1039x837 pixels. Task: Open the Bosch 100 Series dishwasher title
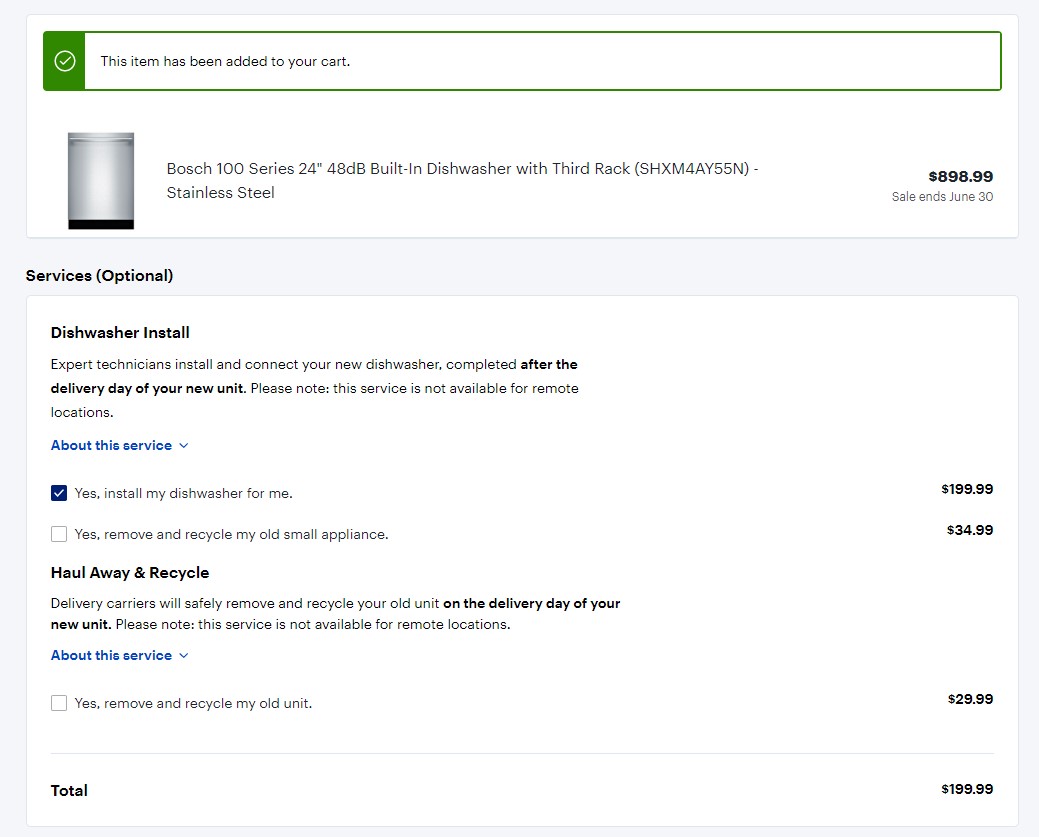point(462,180)
